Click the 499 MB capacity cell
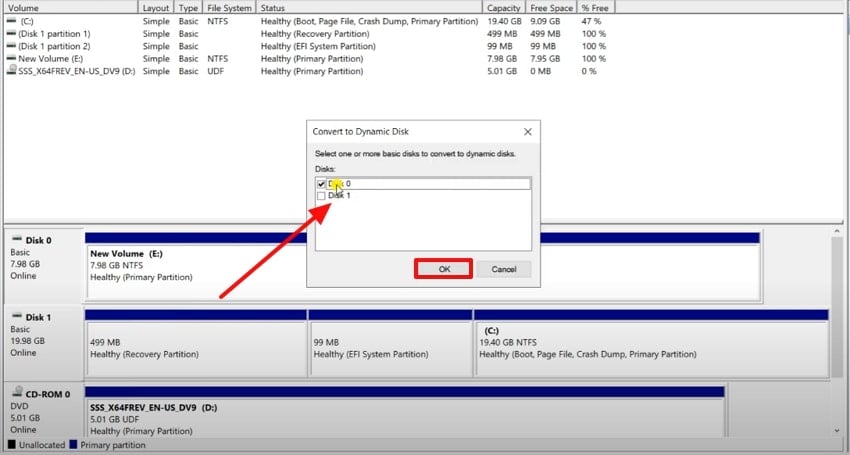The image size is (850, 455). pos(502,34)
